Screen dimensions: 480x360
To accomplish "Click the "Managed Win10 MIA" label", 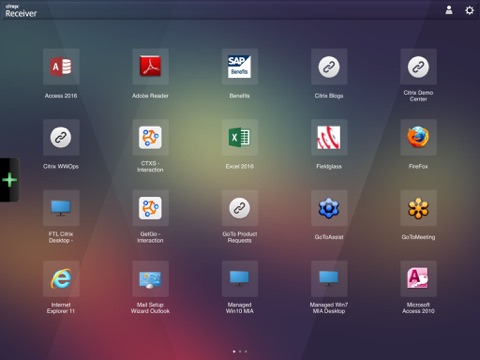I will click(x=240, y=308).
